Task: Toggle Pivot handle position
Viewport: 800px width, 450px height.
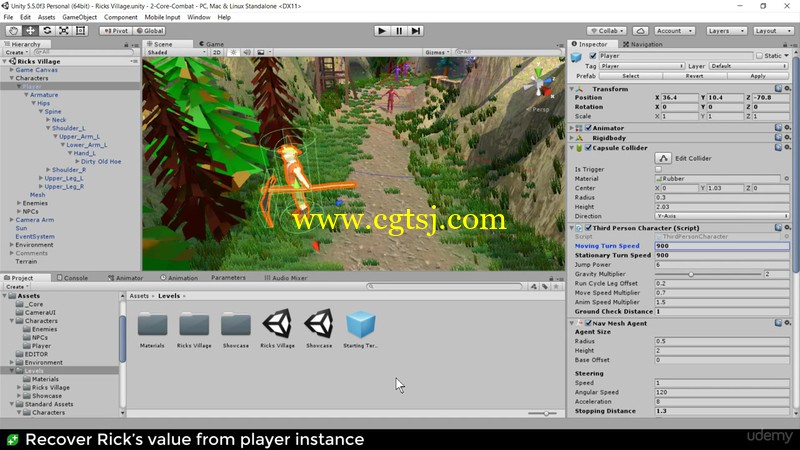Action: coord(116,31)
